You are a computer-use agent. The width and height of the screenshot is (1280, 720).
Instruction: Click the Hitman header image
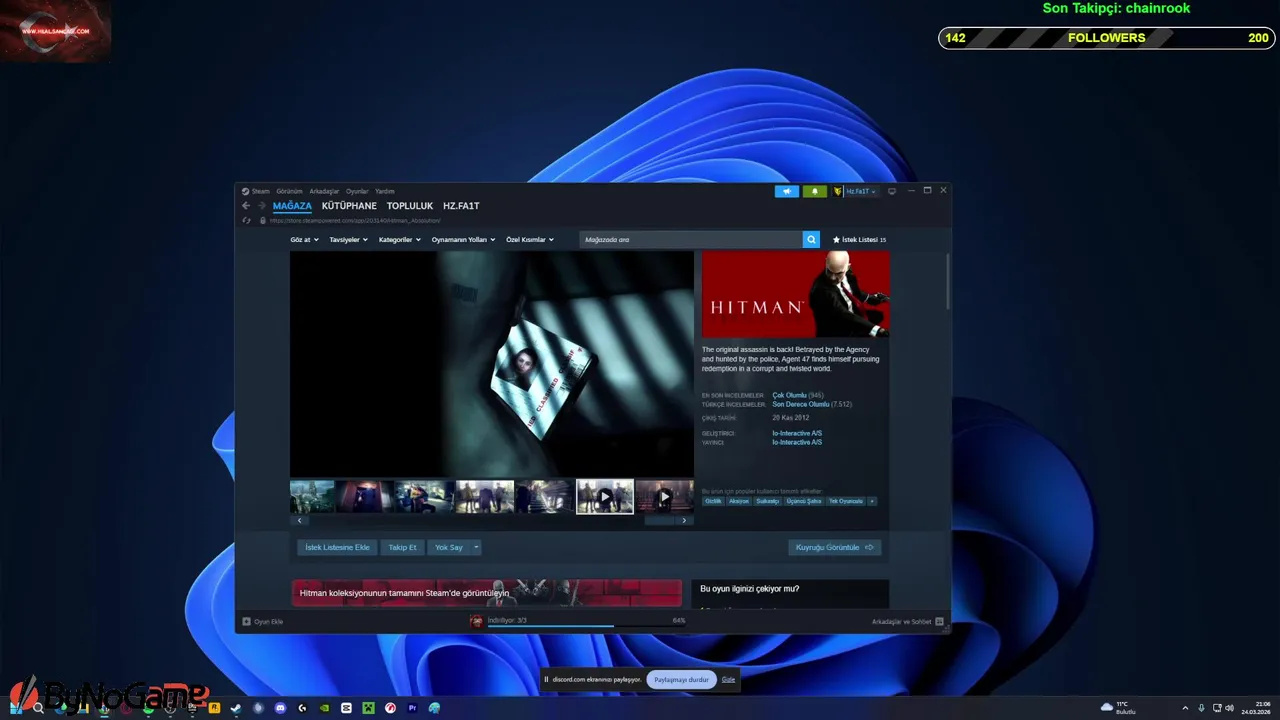[x=795, y=294]
